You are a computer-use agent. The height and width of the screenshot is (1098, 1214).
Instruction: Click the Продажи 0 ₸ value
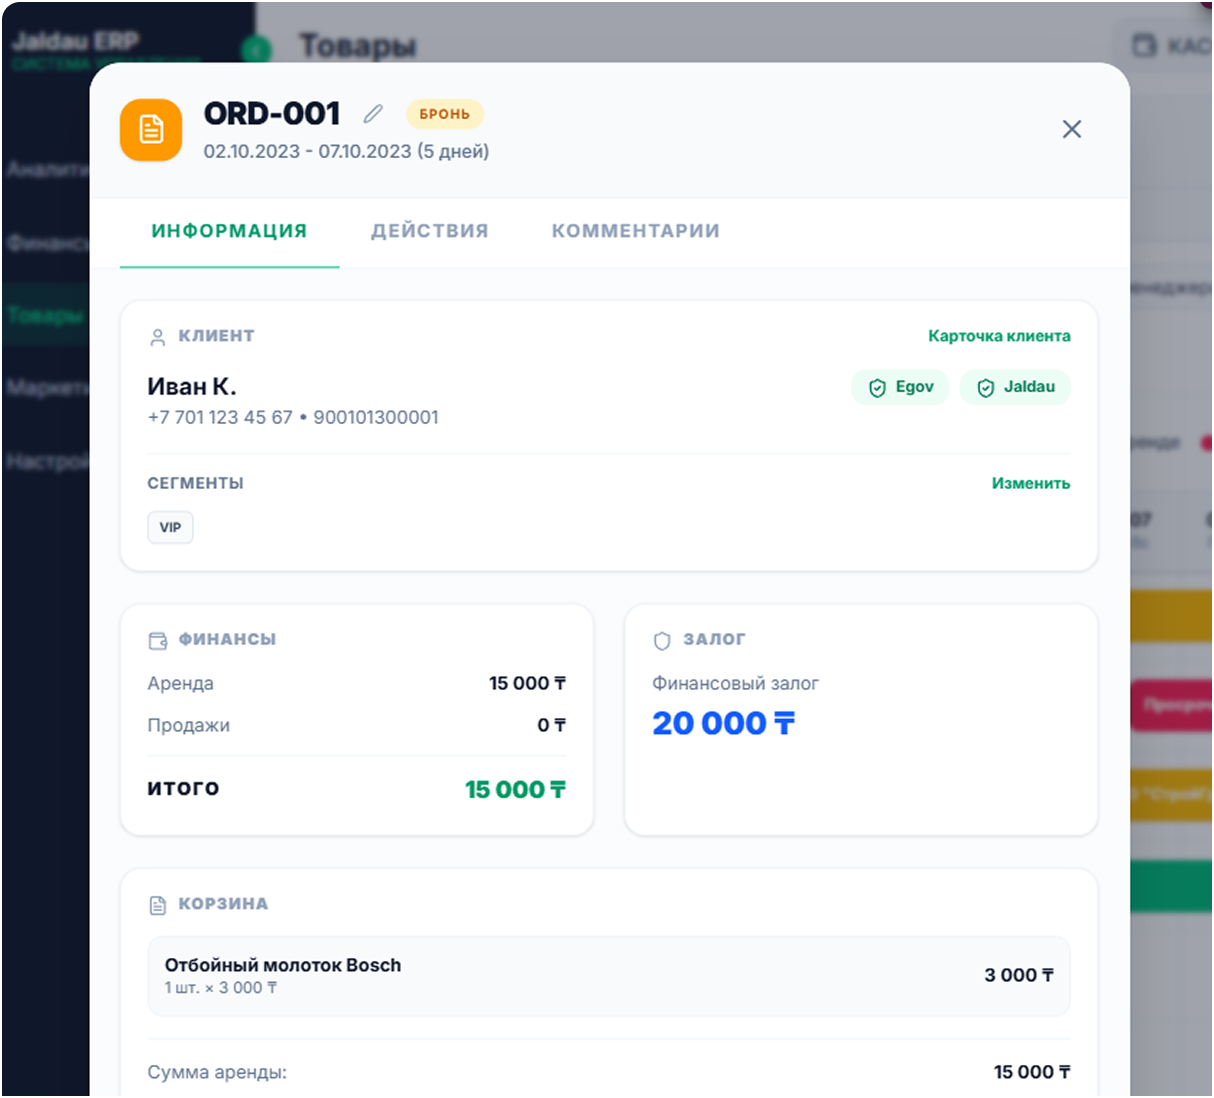(x=552, y=725)
